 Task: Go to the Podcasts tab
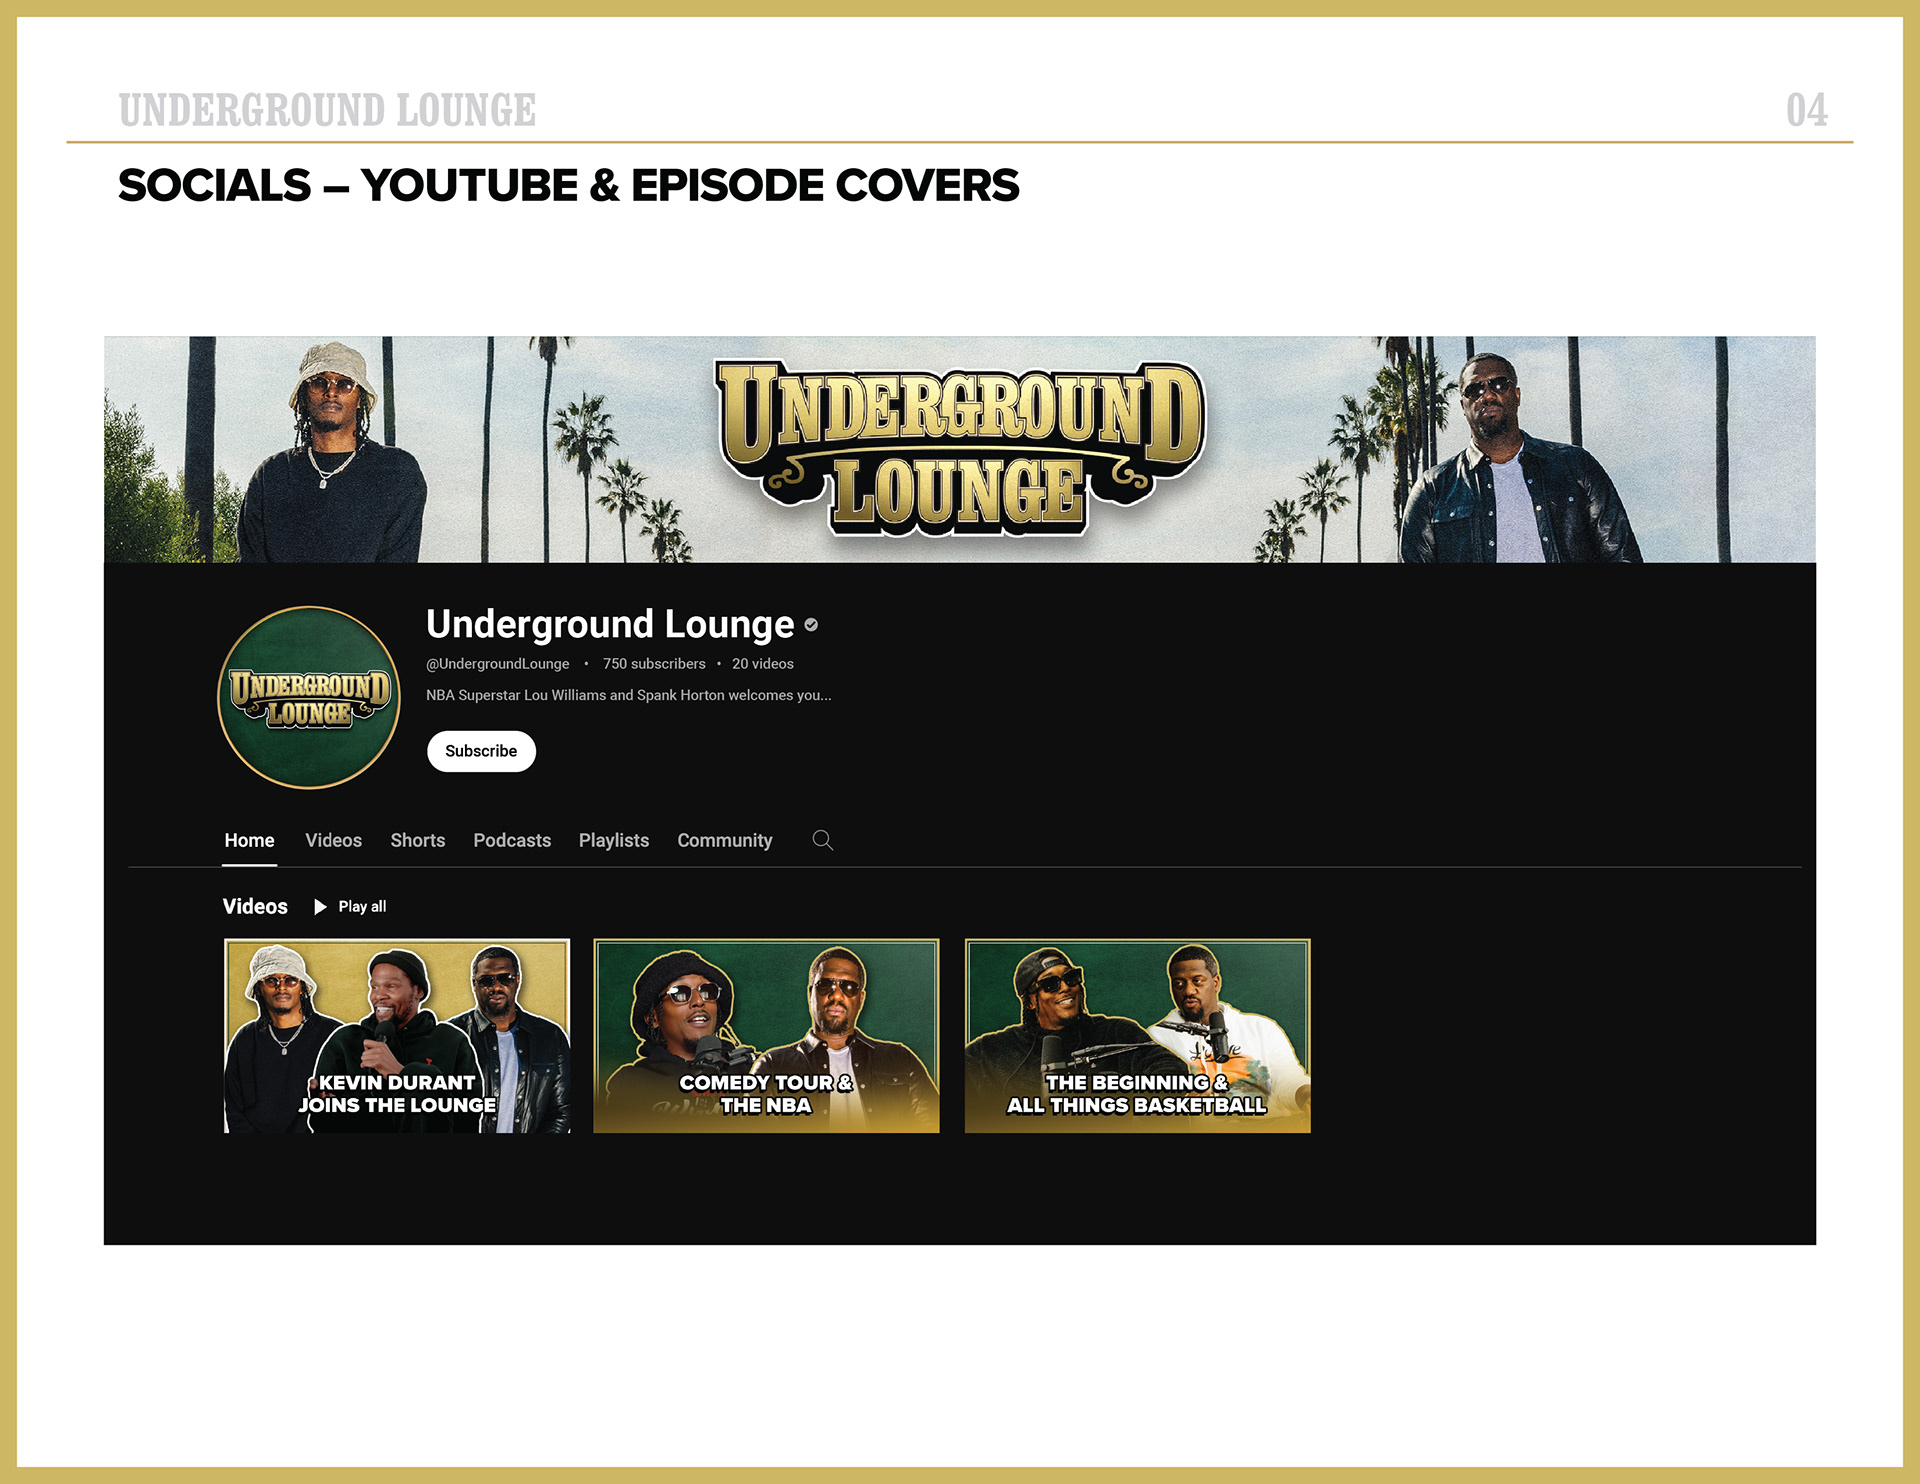512,841
